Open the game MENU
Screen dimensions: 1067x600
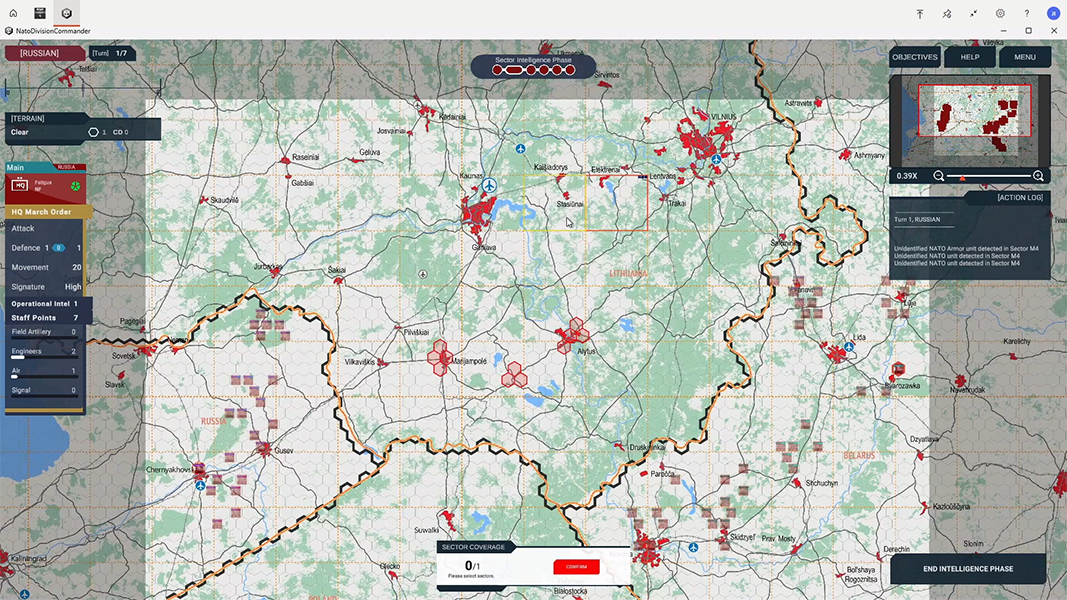click(1024, 57)
